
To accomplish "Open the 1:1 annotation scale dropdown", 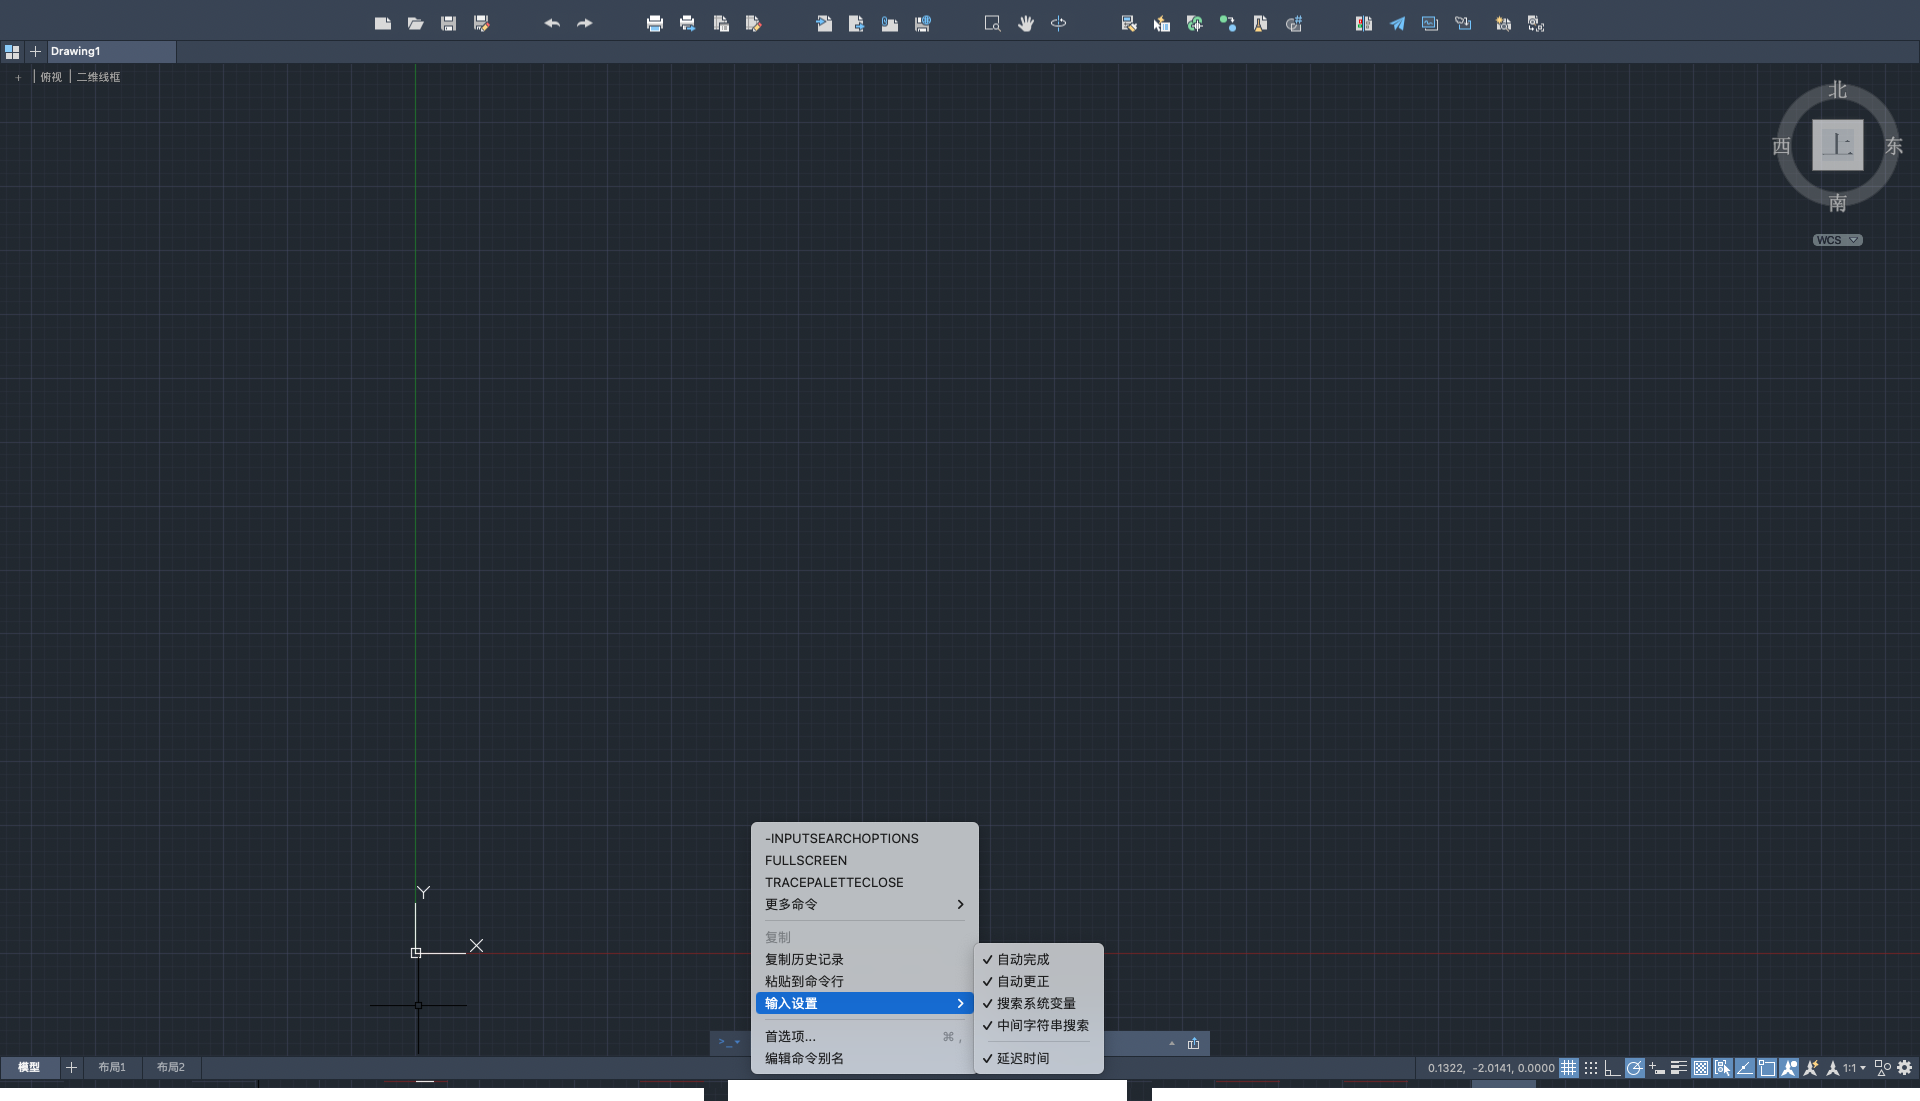I will coord(1854,1068).
